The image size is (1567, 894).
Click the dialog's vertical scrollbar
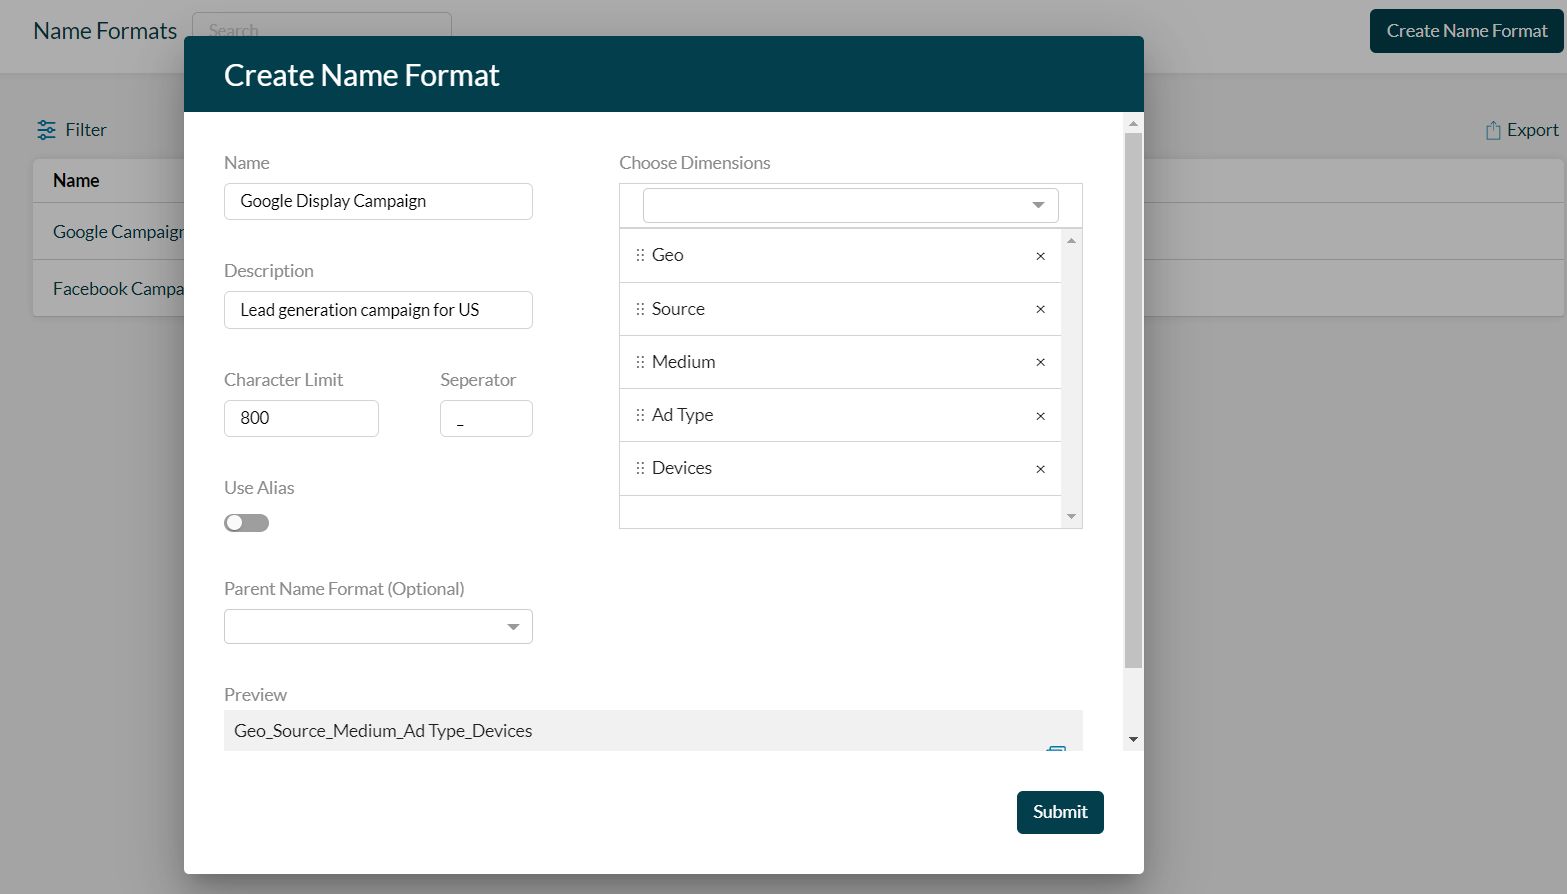(1132, 400)
